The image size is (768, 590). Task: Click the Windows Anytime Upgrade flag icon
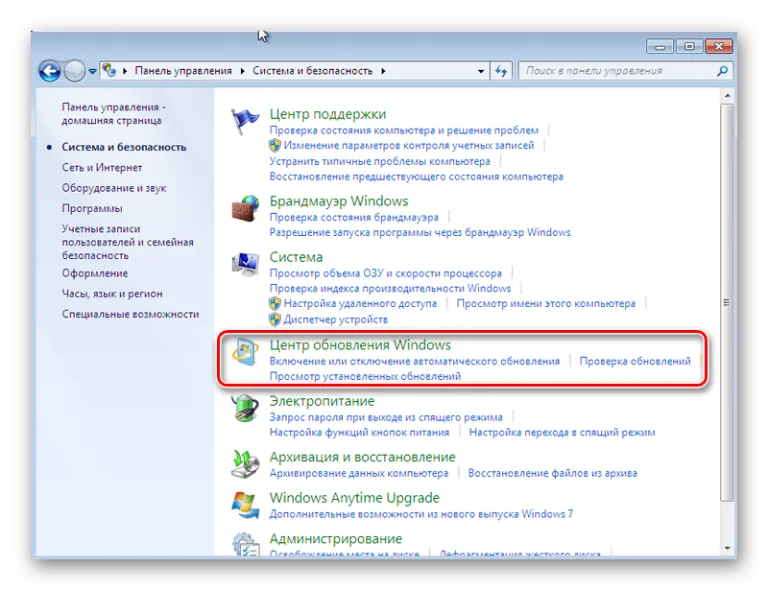(245, 505)
